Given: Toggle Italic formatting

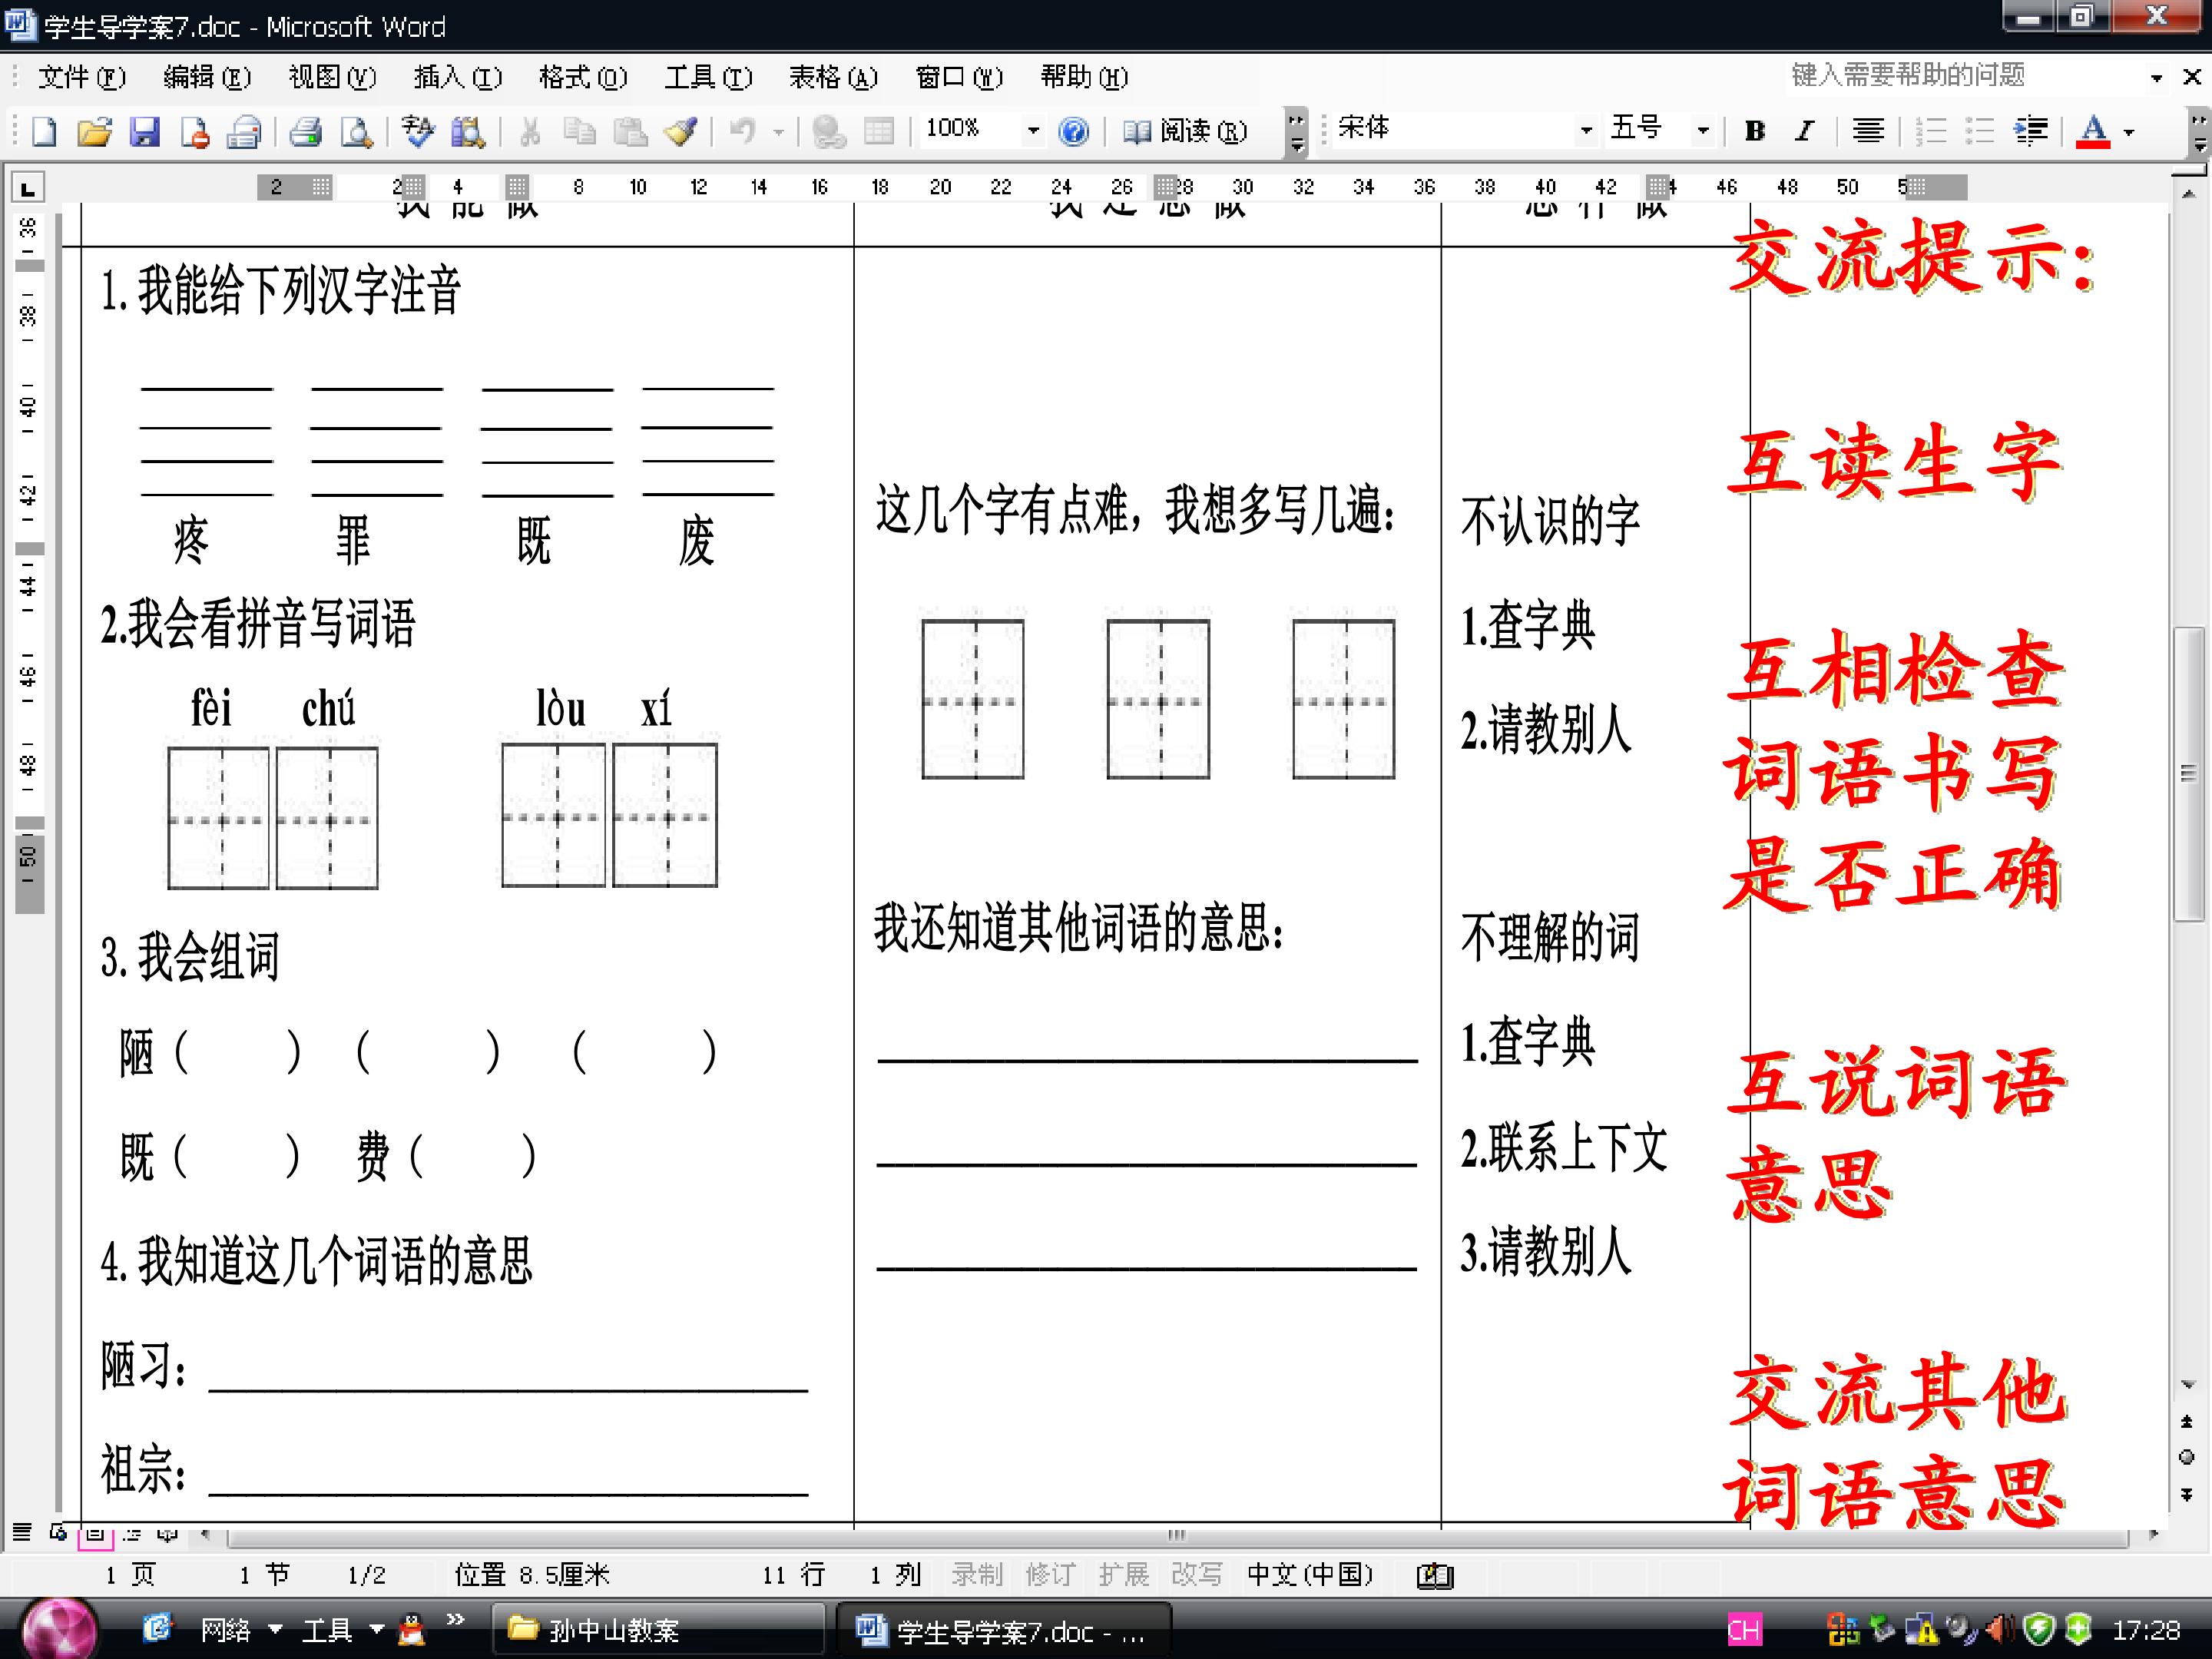Looking at the screenshot, I should click(x=1804, y=131).
